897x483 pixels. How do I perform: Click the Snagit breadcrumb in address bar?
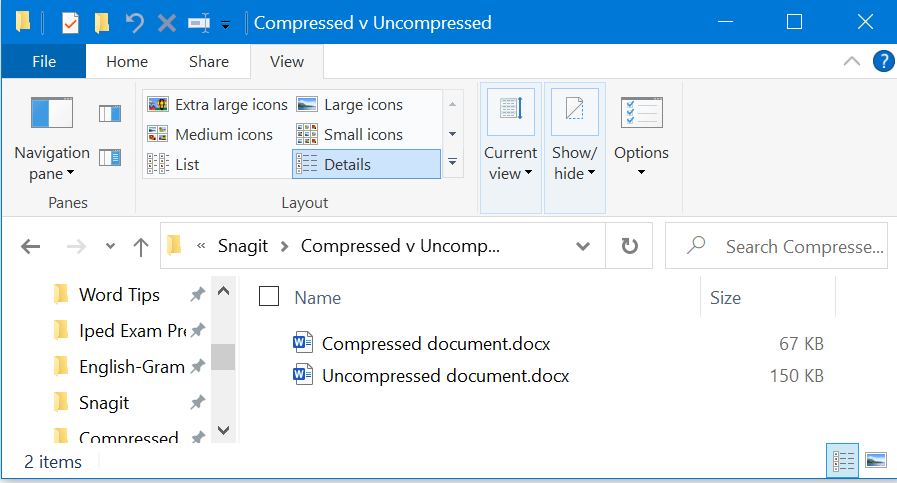[243, 246]
